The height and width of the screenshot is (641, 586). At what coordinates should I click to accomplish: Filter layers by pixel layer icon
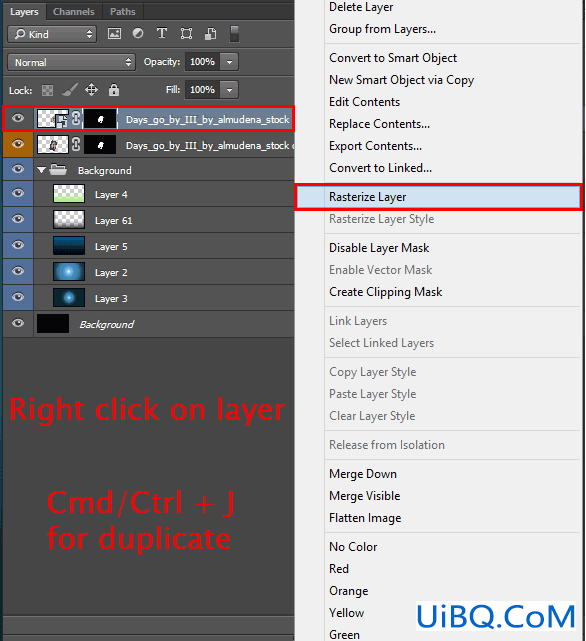(x=114, y=34)
